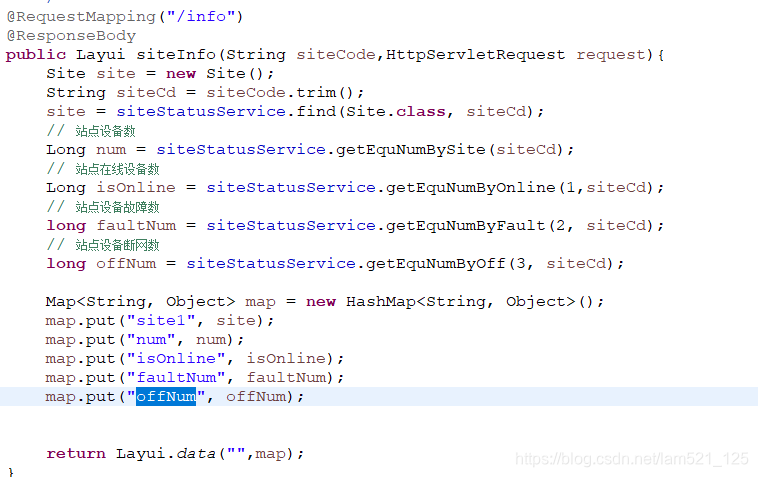Click the Map<String, Object> declaration type

pos(140,302)
